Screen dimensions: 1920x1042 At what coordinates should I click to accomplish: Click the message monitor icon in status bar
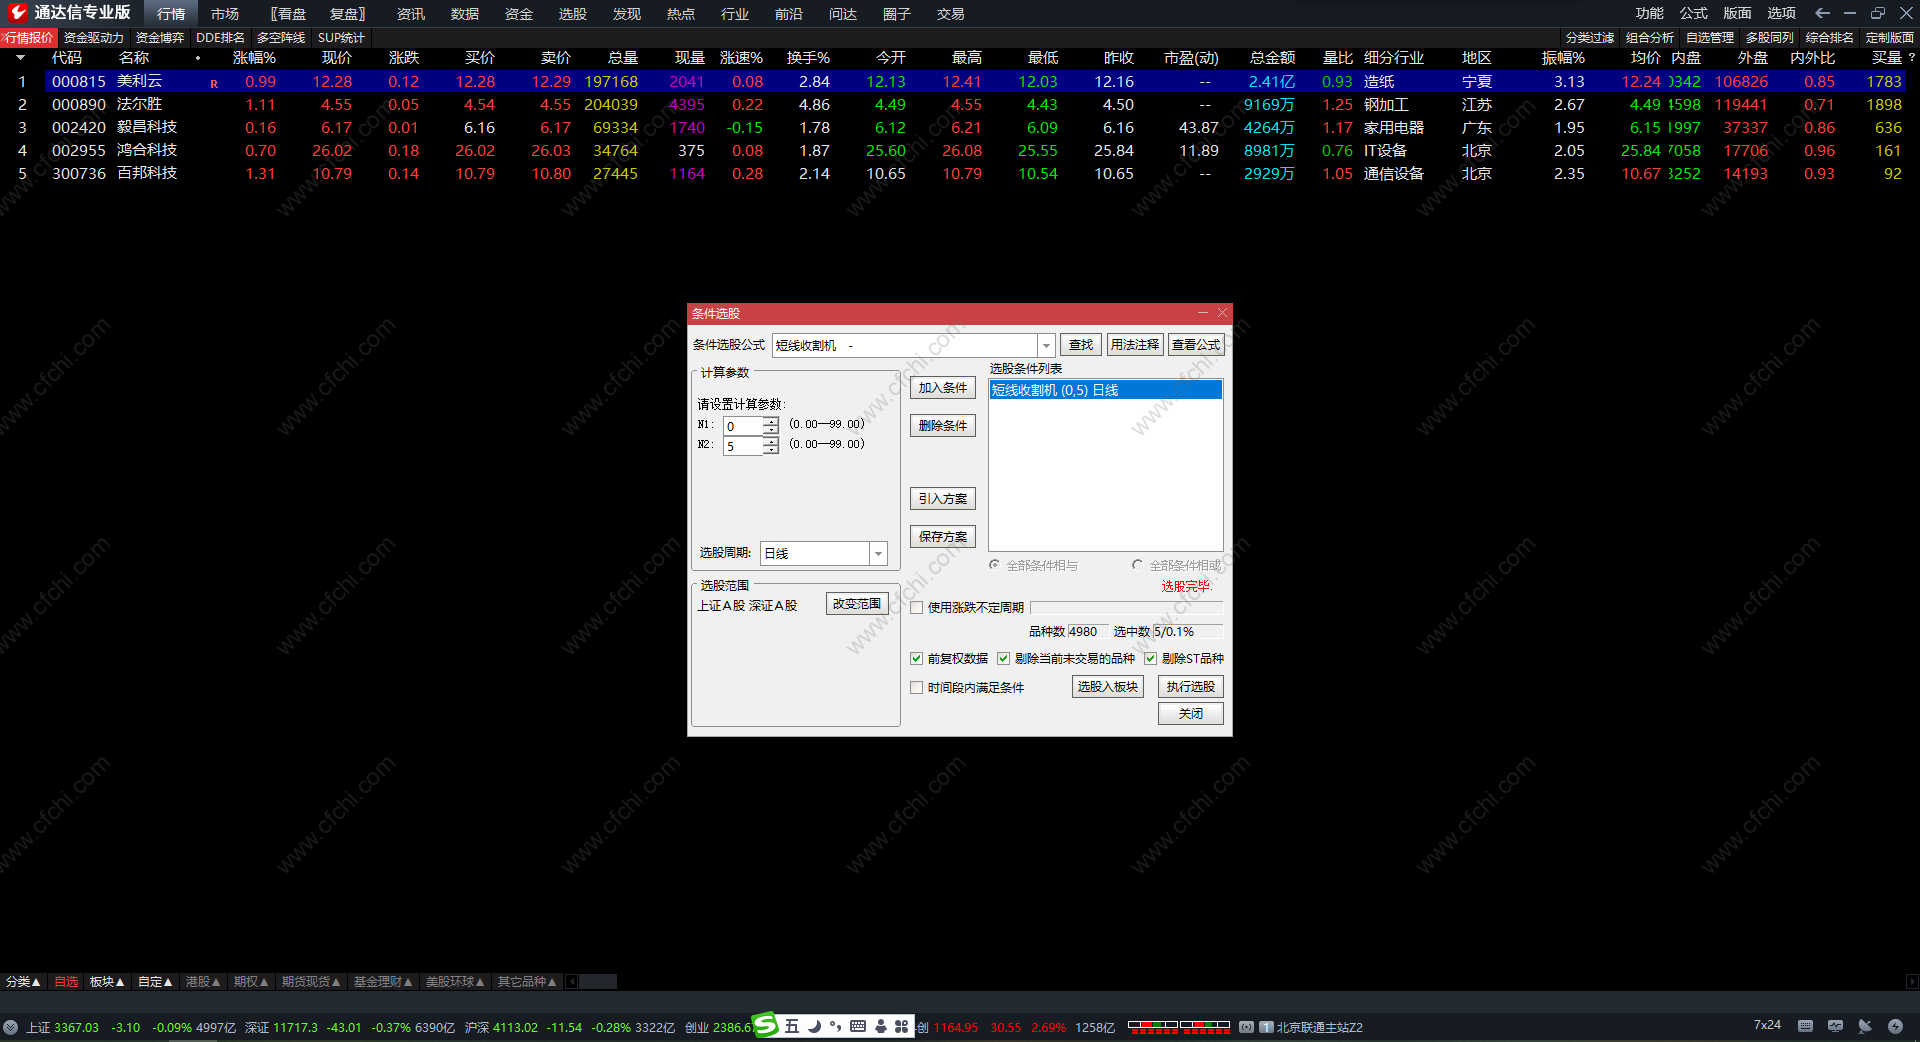[x=1835, y=1026]
